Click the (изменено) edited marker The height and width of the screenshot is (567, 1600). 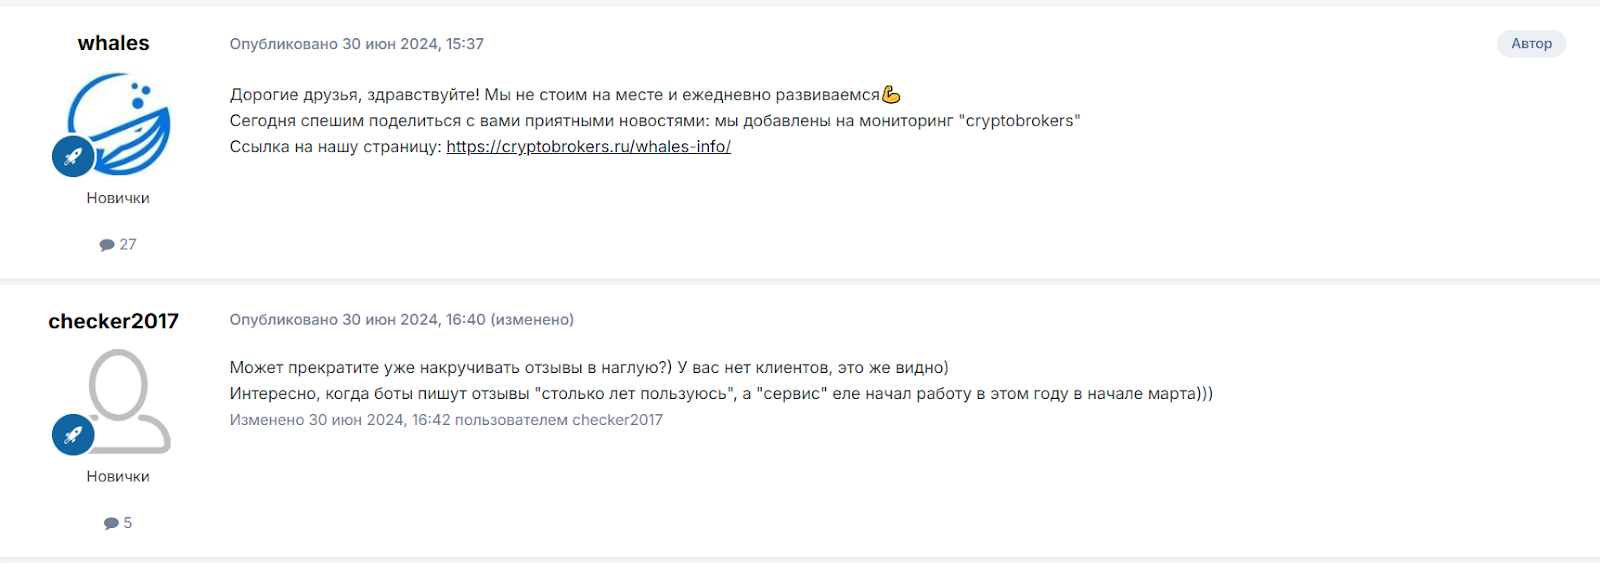coord(532,320)
